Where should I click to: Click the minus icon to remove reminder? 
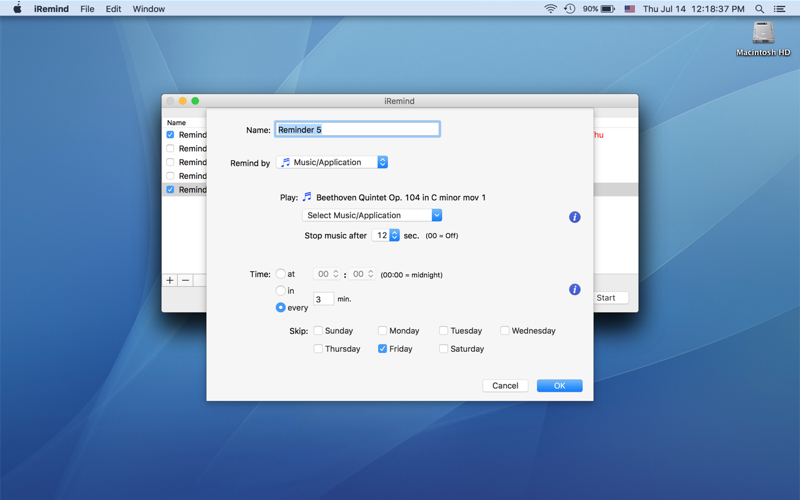[186, 280]
